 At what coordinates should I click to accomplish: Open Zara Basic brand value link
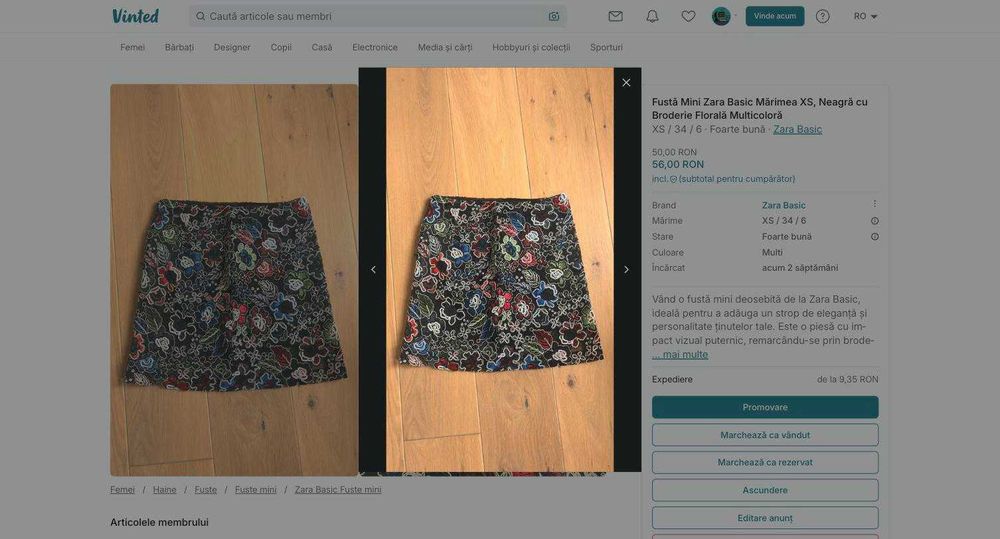click(783, 205)
